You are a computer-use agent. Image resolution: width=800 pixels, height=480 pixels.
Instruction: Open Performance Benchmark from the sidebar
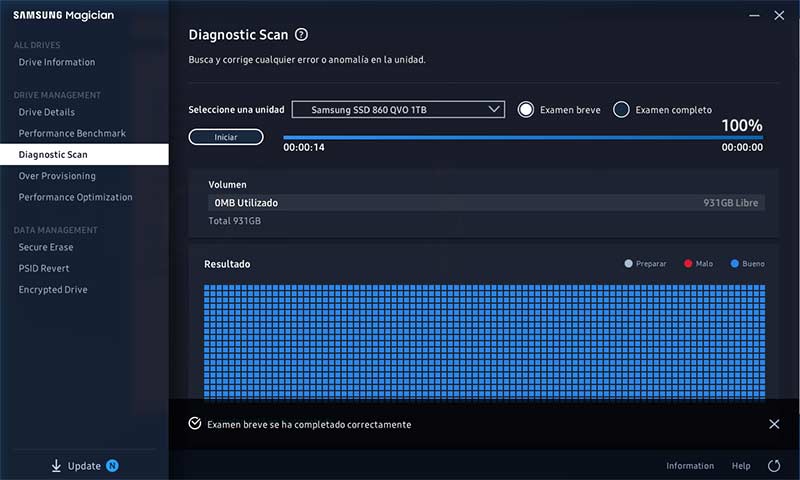pos(72,134)
